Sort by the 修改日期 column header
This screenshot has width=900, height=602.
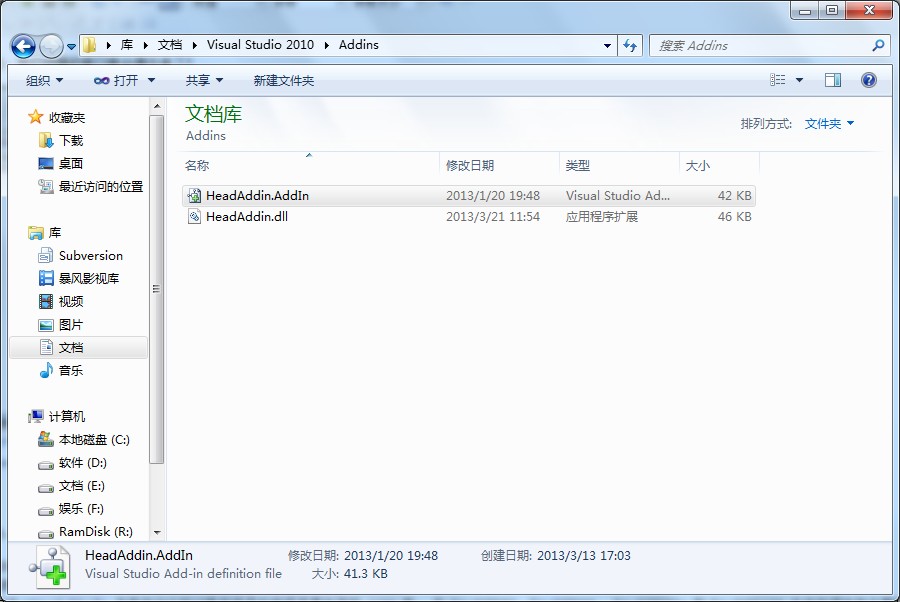470,165
